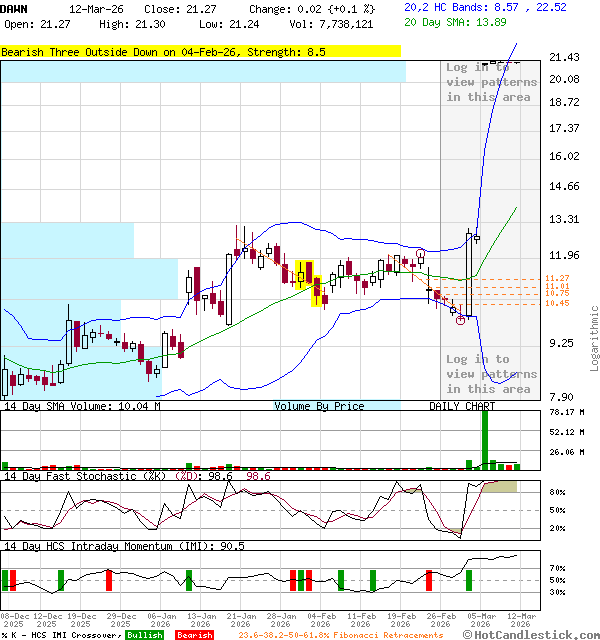The height and width of the screenshot is (640, 600).
Task: Click the red IMI crossover bar near 26-Feb
Action: (x=430, y=580)
